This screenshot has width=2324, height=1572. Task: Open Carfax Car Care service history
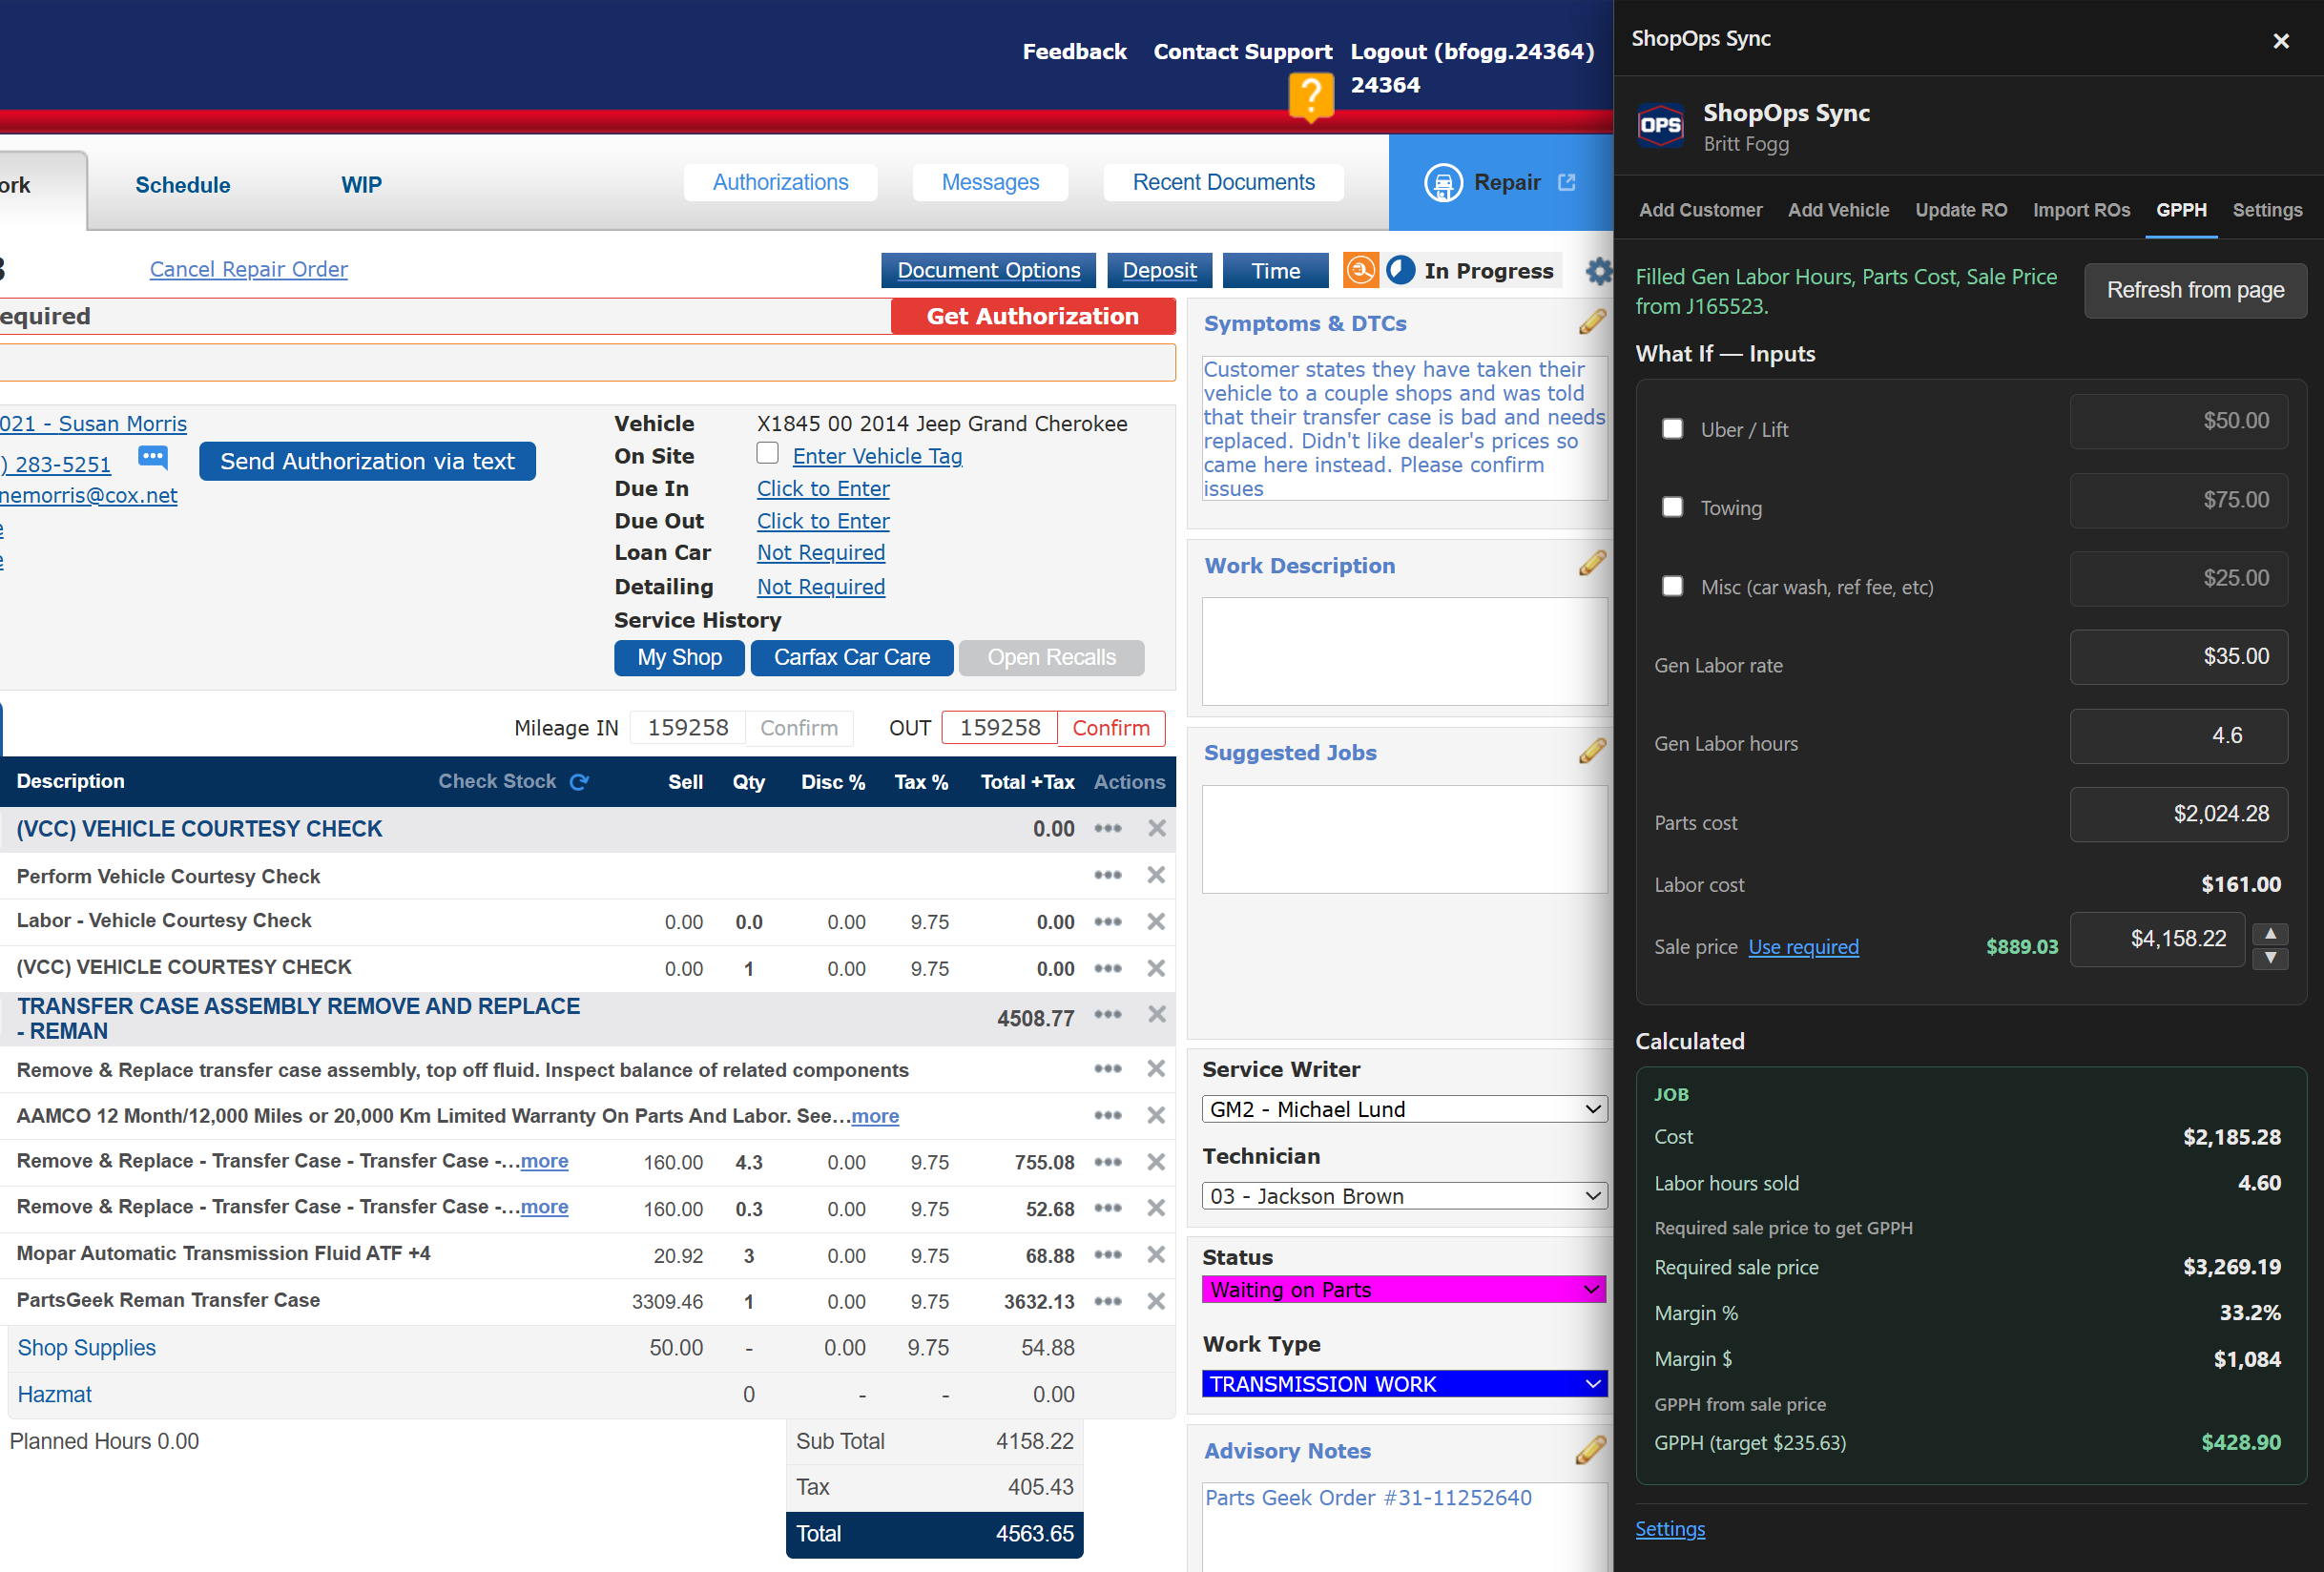coord(851,657)
